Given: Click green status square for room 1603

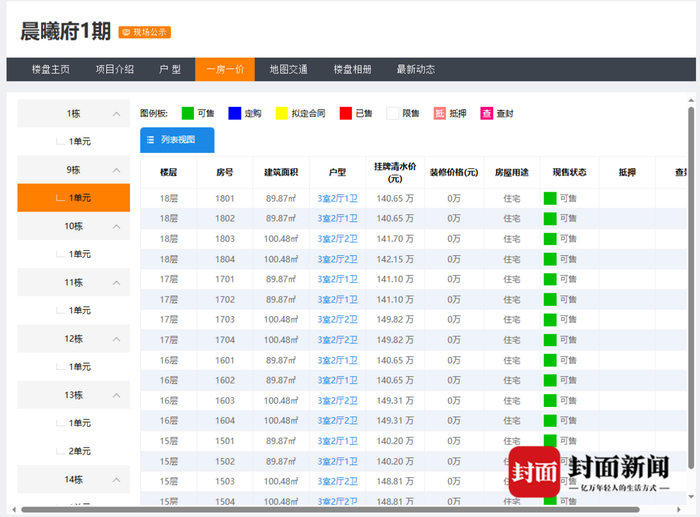Looking at the screenshot, I should [550, 400].
